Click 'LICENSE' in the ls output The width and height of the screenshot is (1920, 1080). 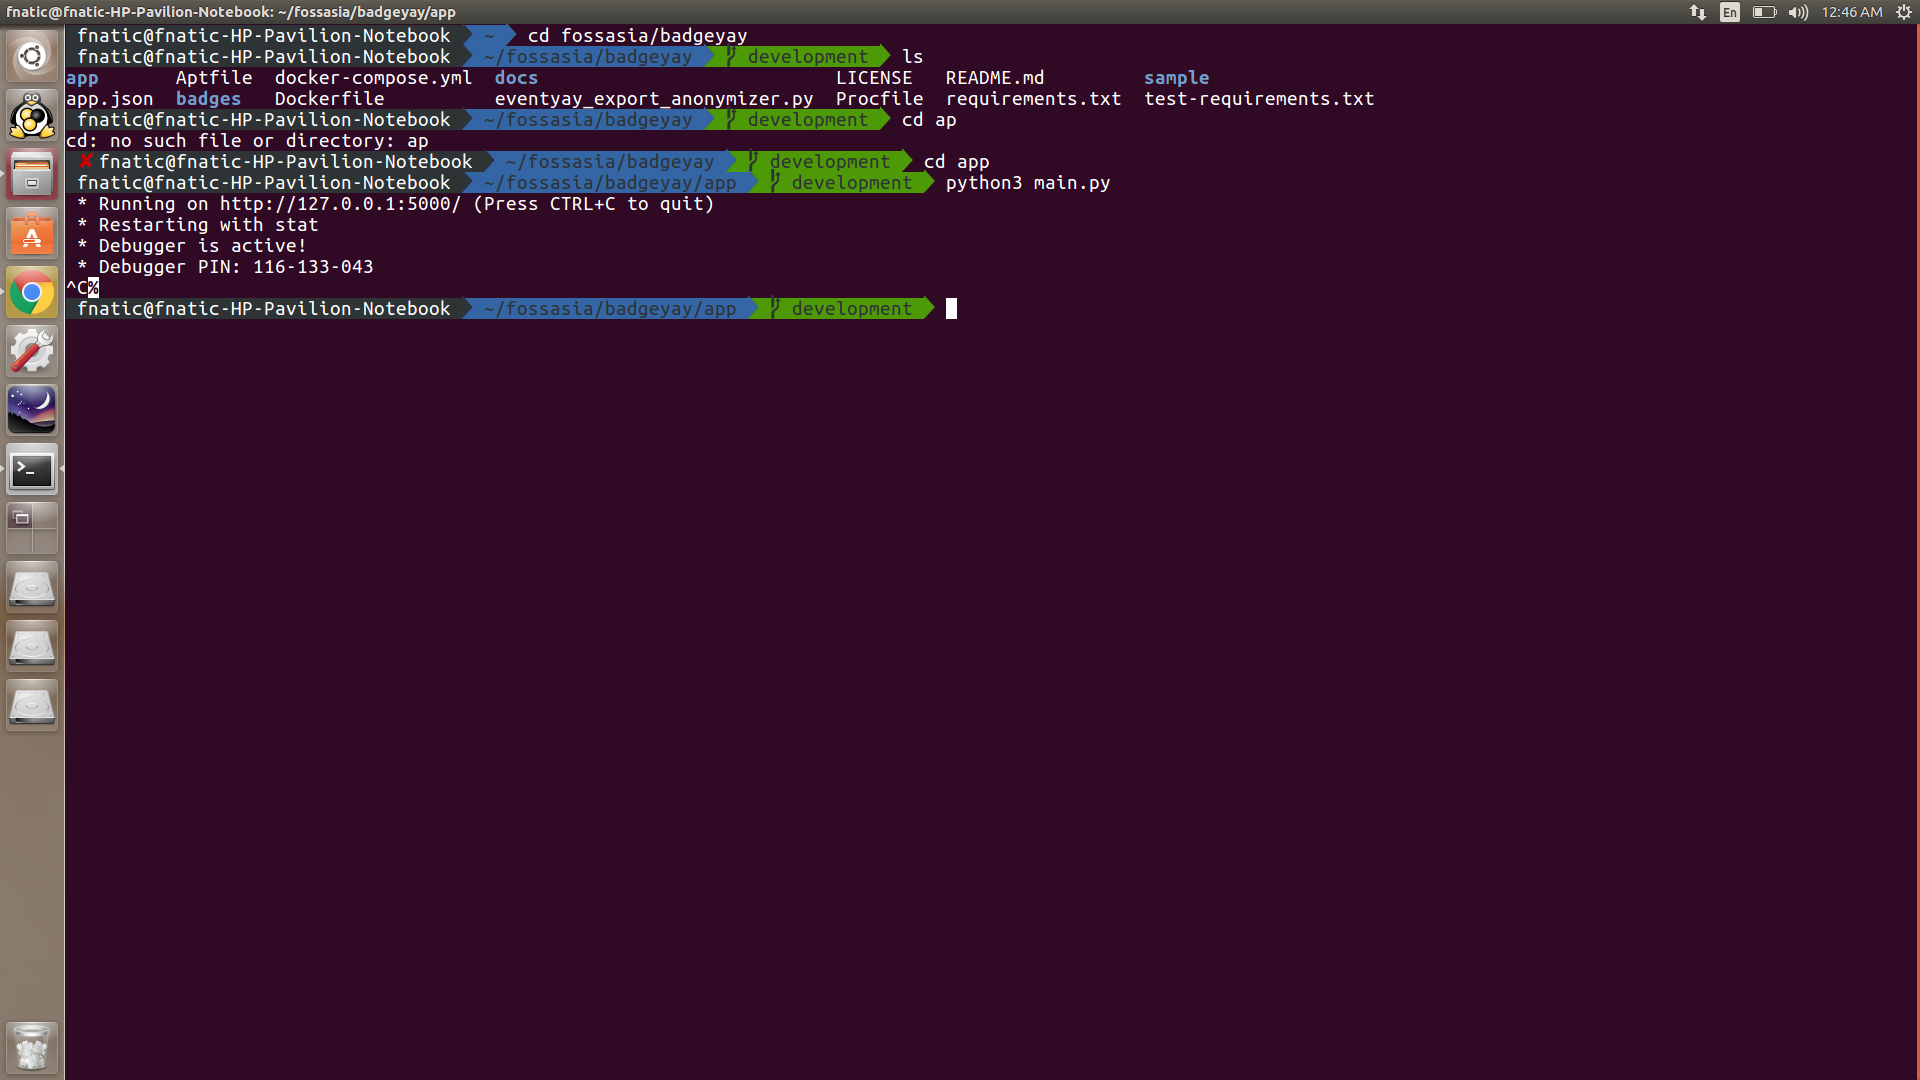click(x=874, y=78)
